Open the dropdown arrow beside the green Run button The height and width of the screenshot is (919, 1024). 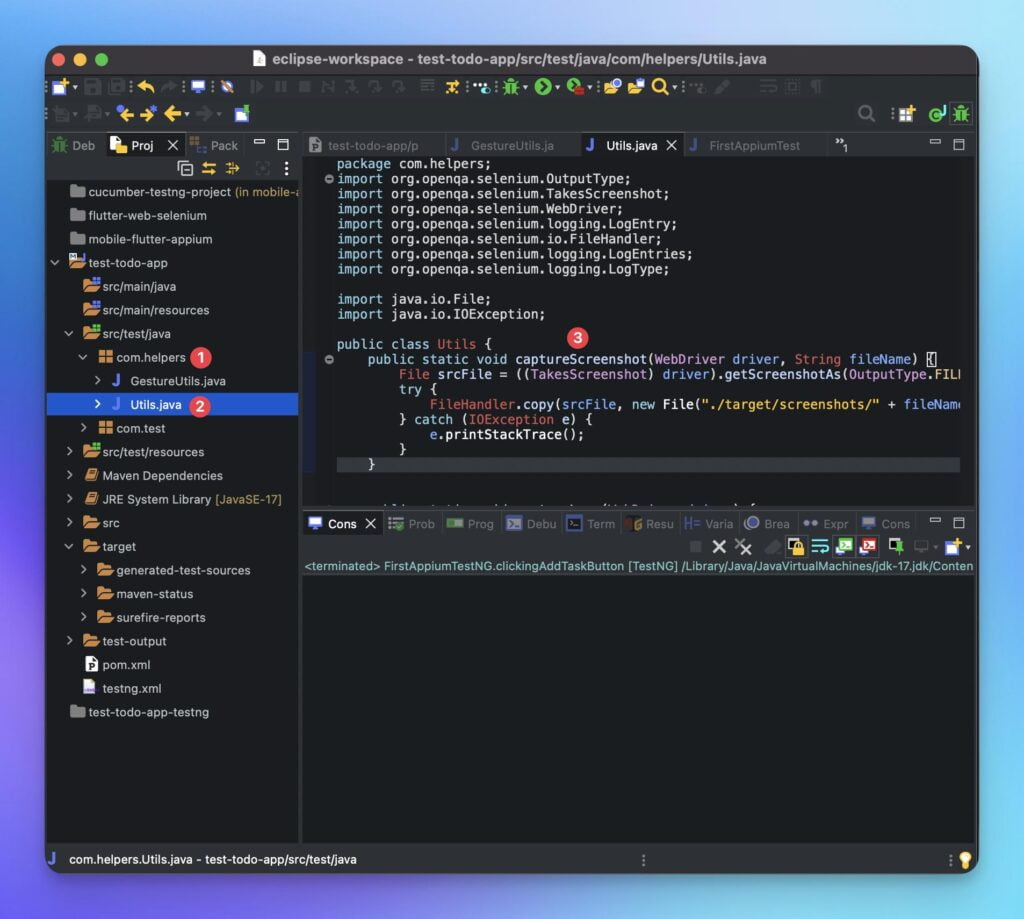pos(557,87)
